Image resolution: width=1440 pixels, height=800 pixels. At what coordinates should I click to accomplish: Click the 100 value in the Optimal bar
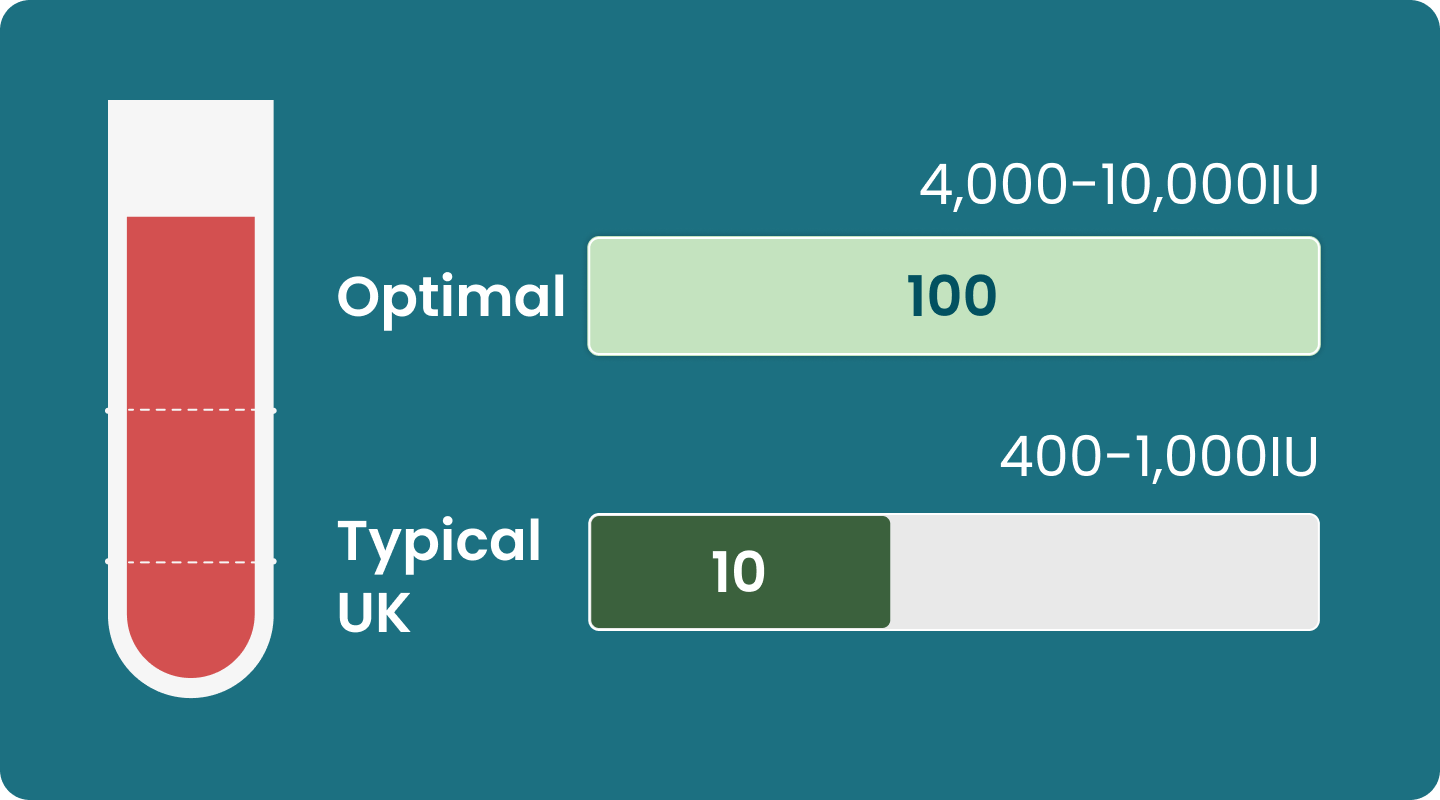click(x=951, y=297)
